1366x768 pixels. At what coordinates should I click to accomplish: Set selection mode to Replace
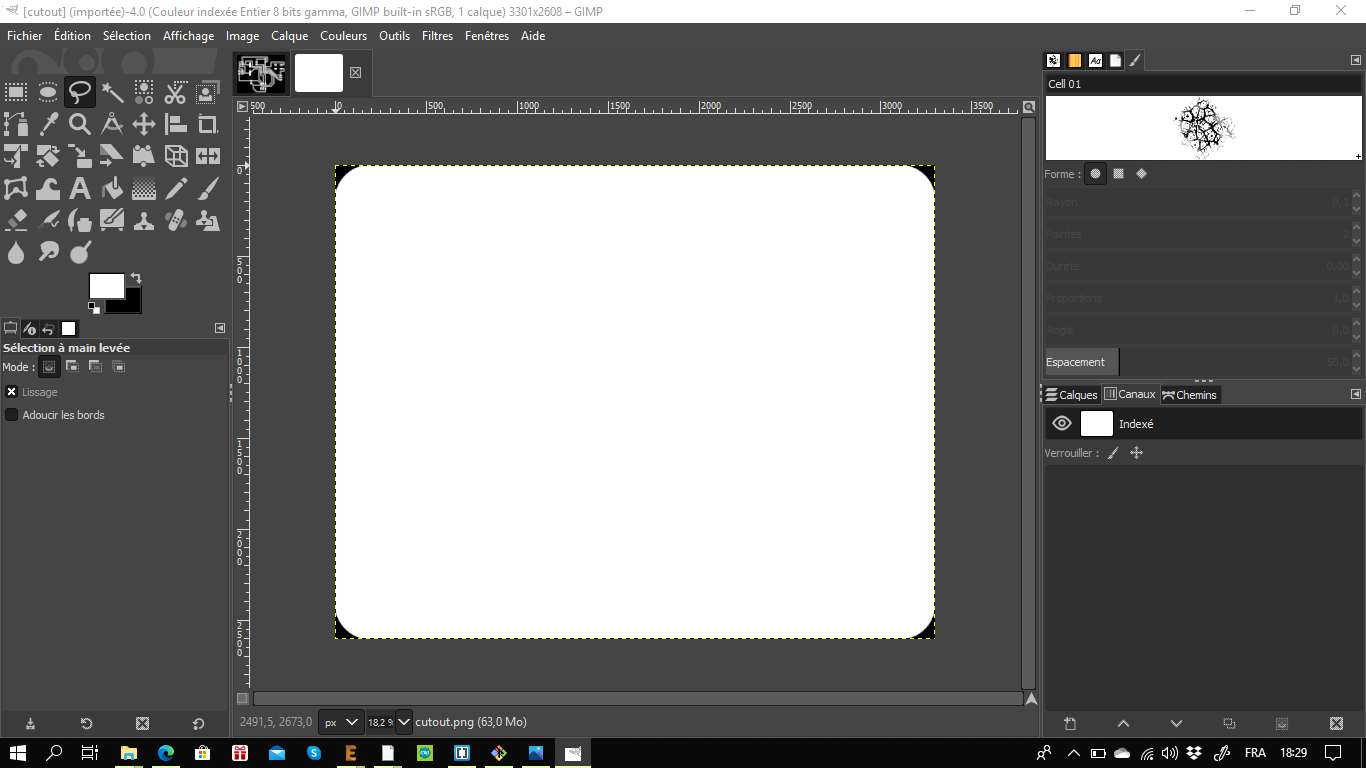coord(48,367)
